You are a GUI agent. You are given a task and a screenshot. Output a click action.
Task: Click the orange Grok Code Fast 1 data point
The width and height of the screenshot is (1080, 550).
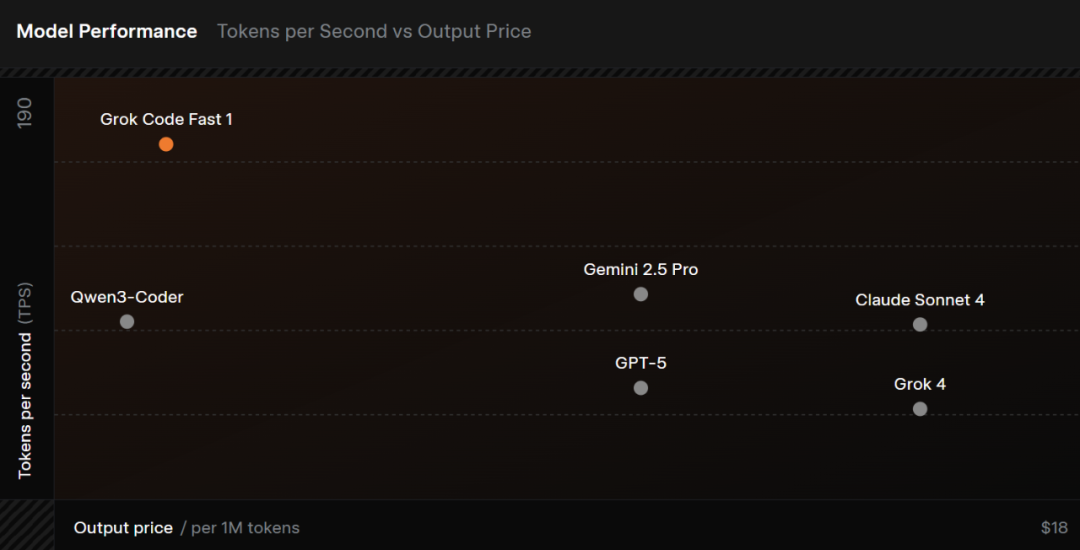[x=166, y=144]
